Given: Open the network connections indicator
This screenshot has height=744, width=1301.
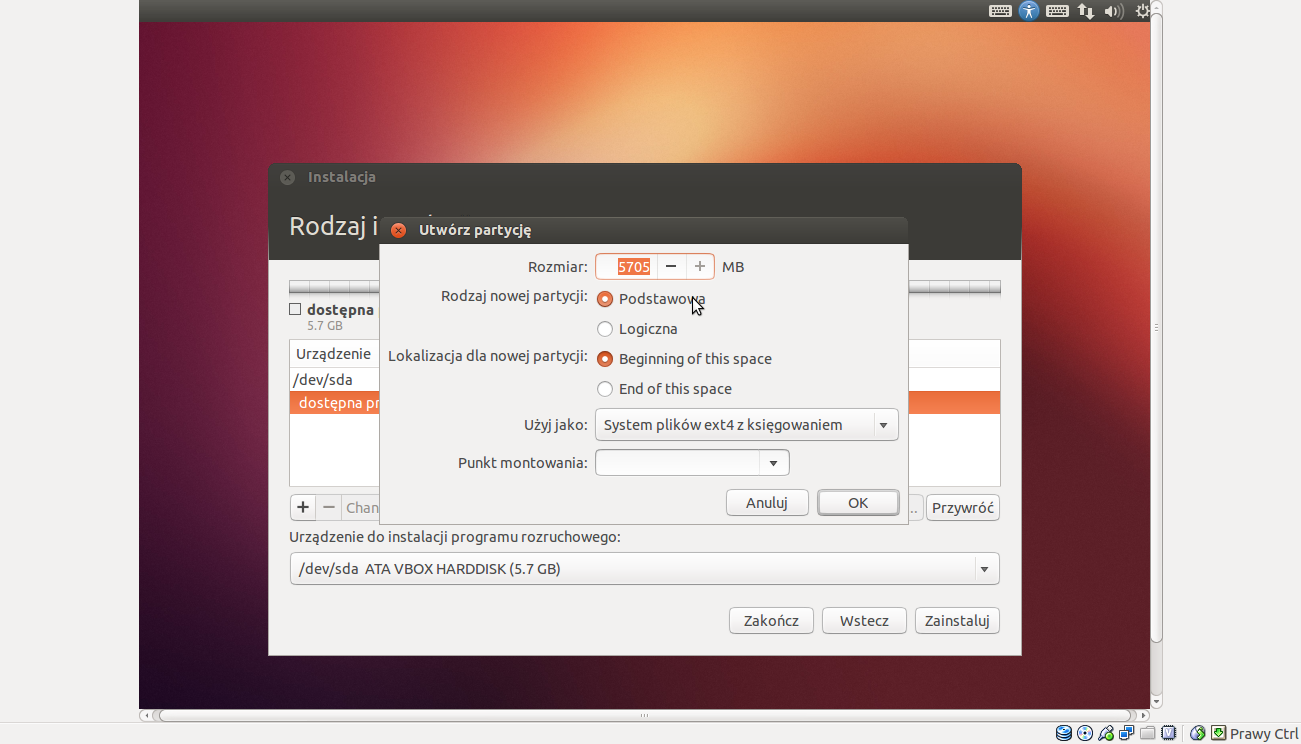Looking at the screenshot, I should (x=1086, y=11).
